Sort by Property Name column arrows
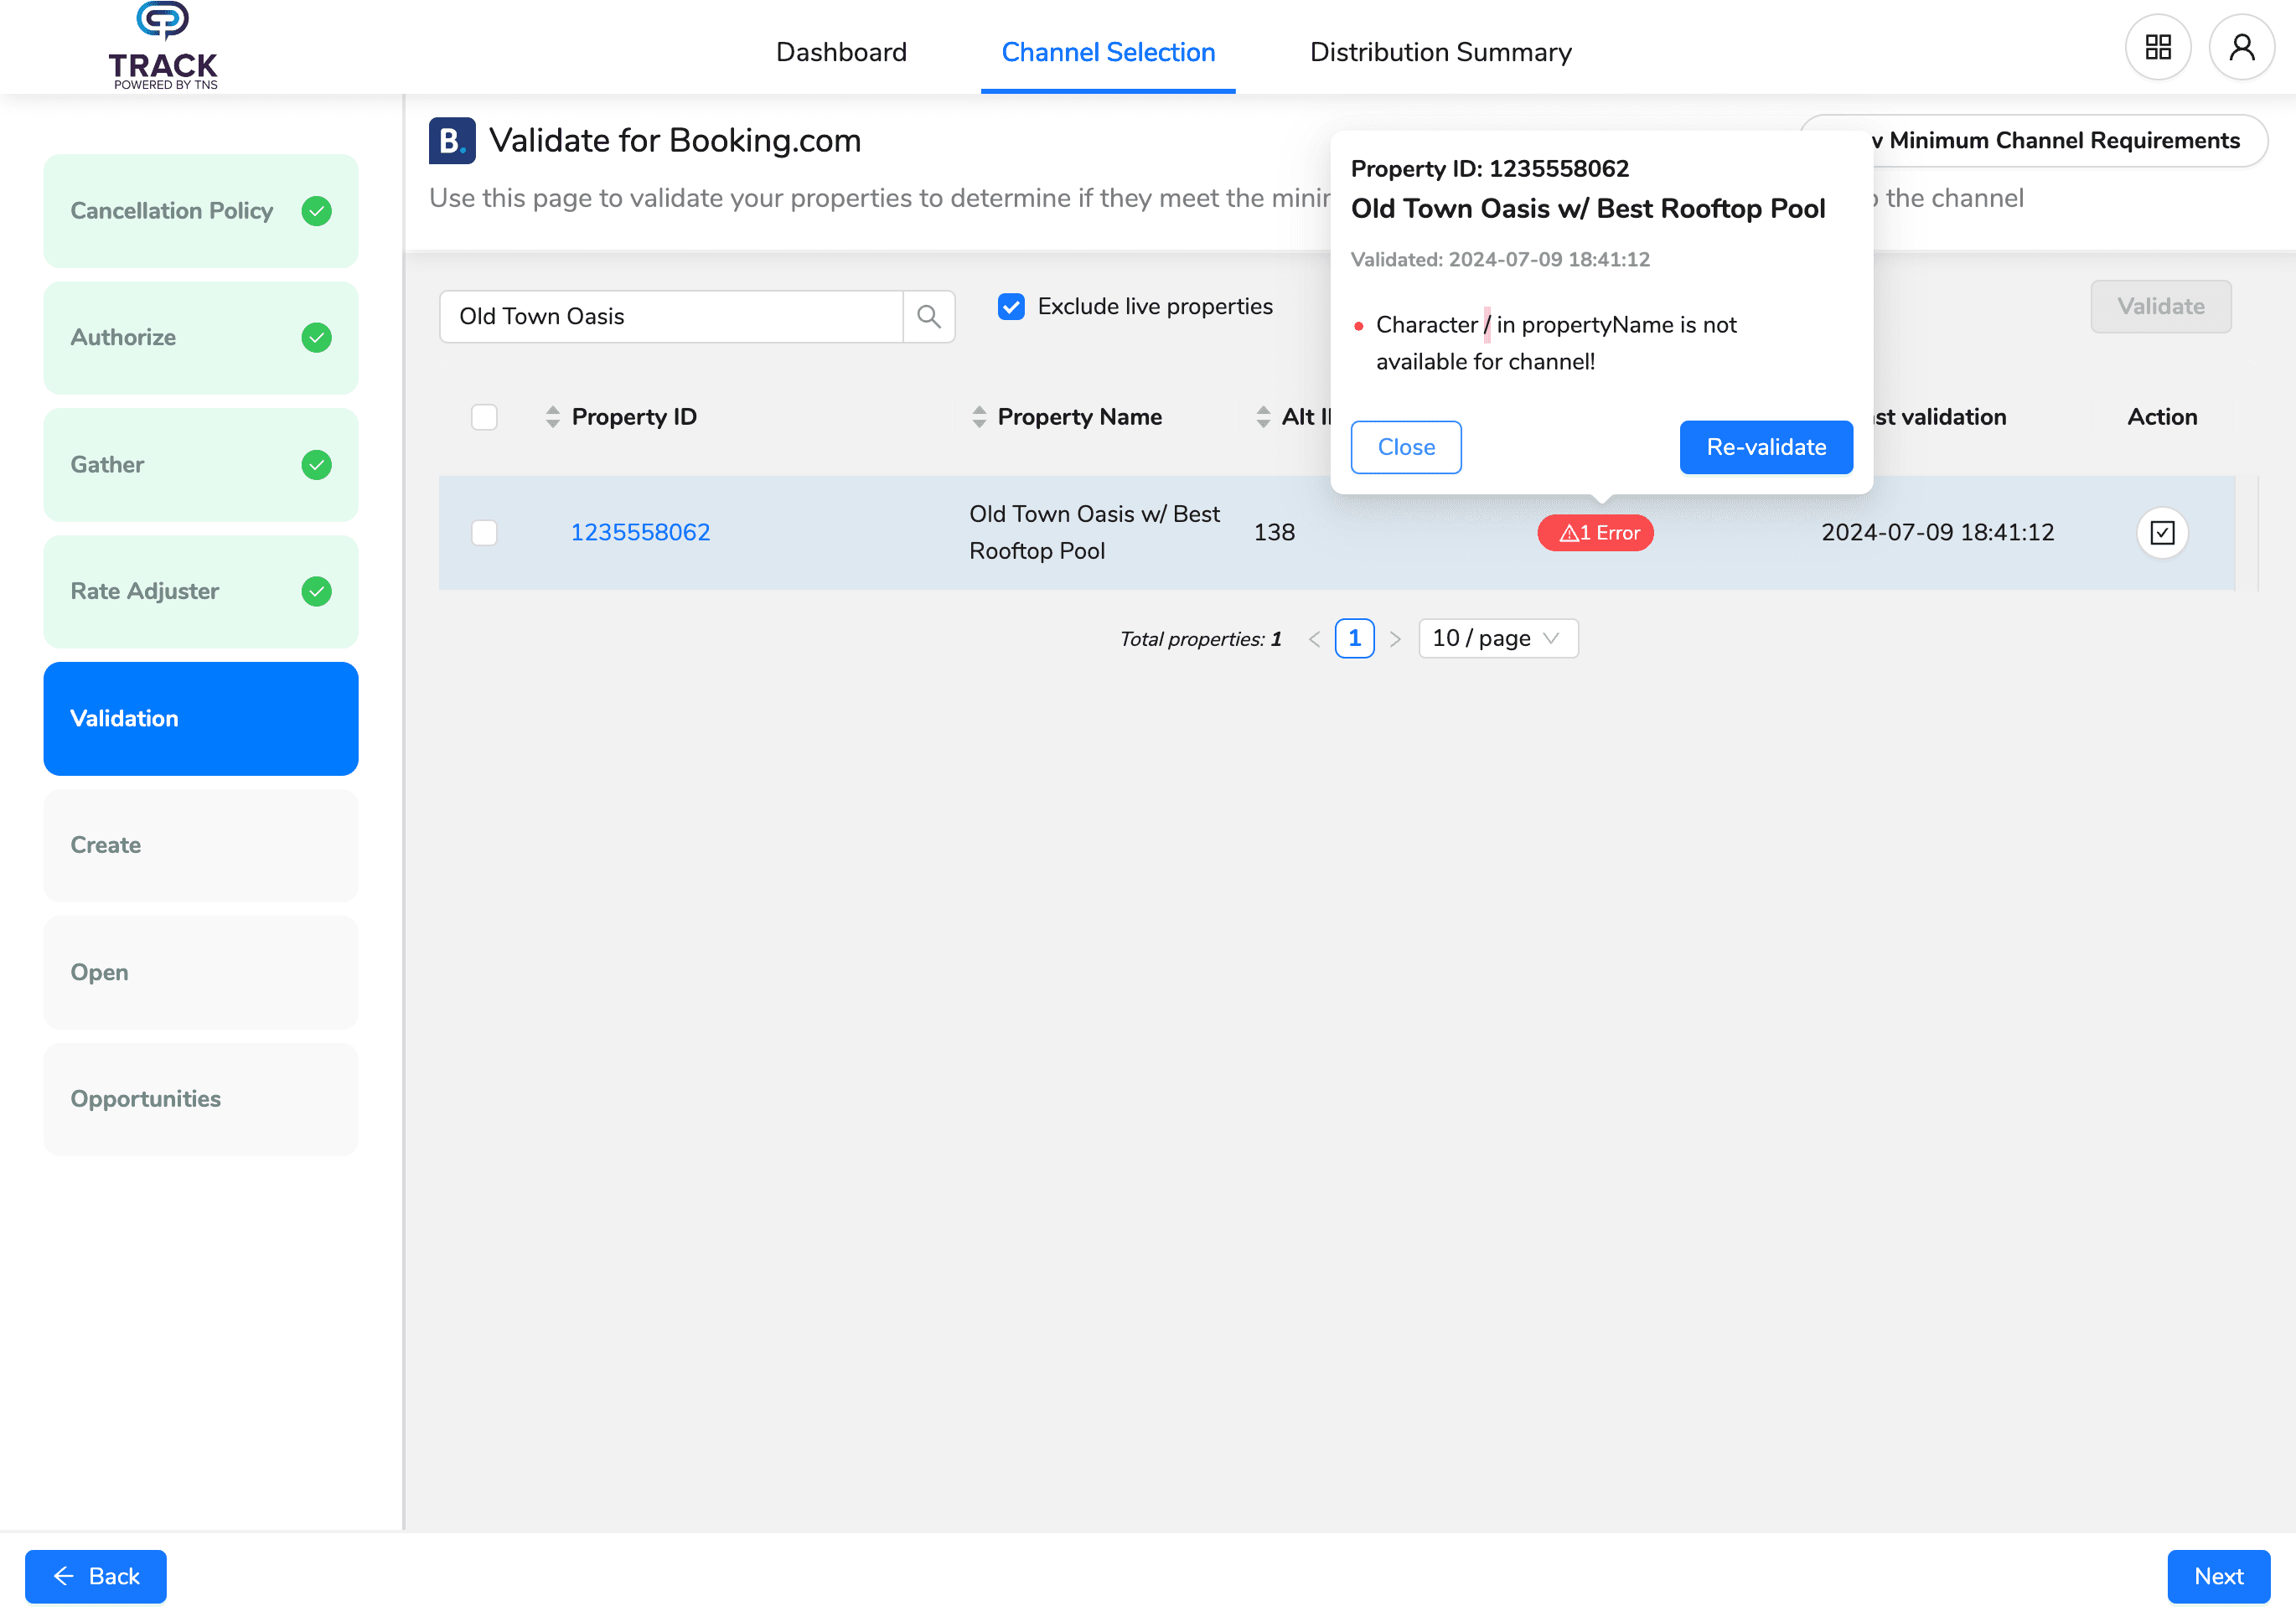 click(x=979, y=417)
